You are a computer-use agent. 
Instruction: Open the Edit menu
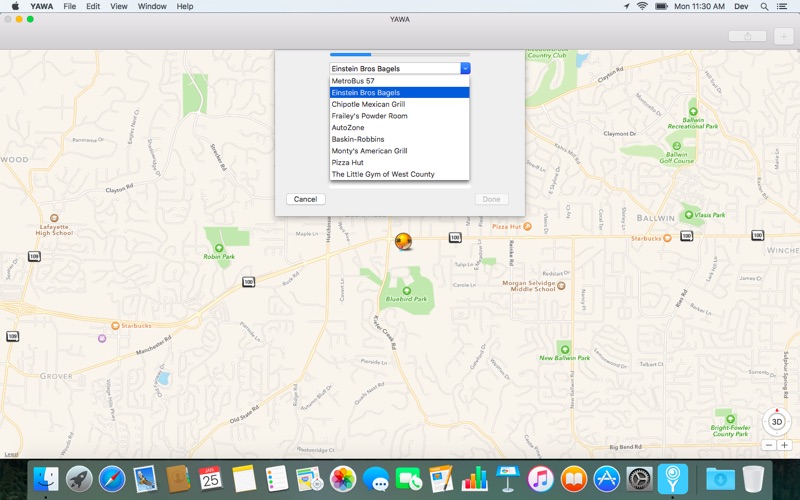pos(93,6)
